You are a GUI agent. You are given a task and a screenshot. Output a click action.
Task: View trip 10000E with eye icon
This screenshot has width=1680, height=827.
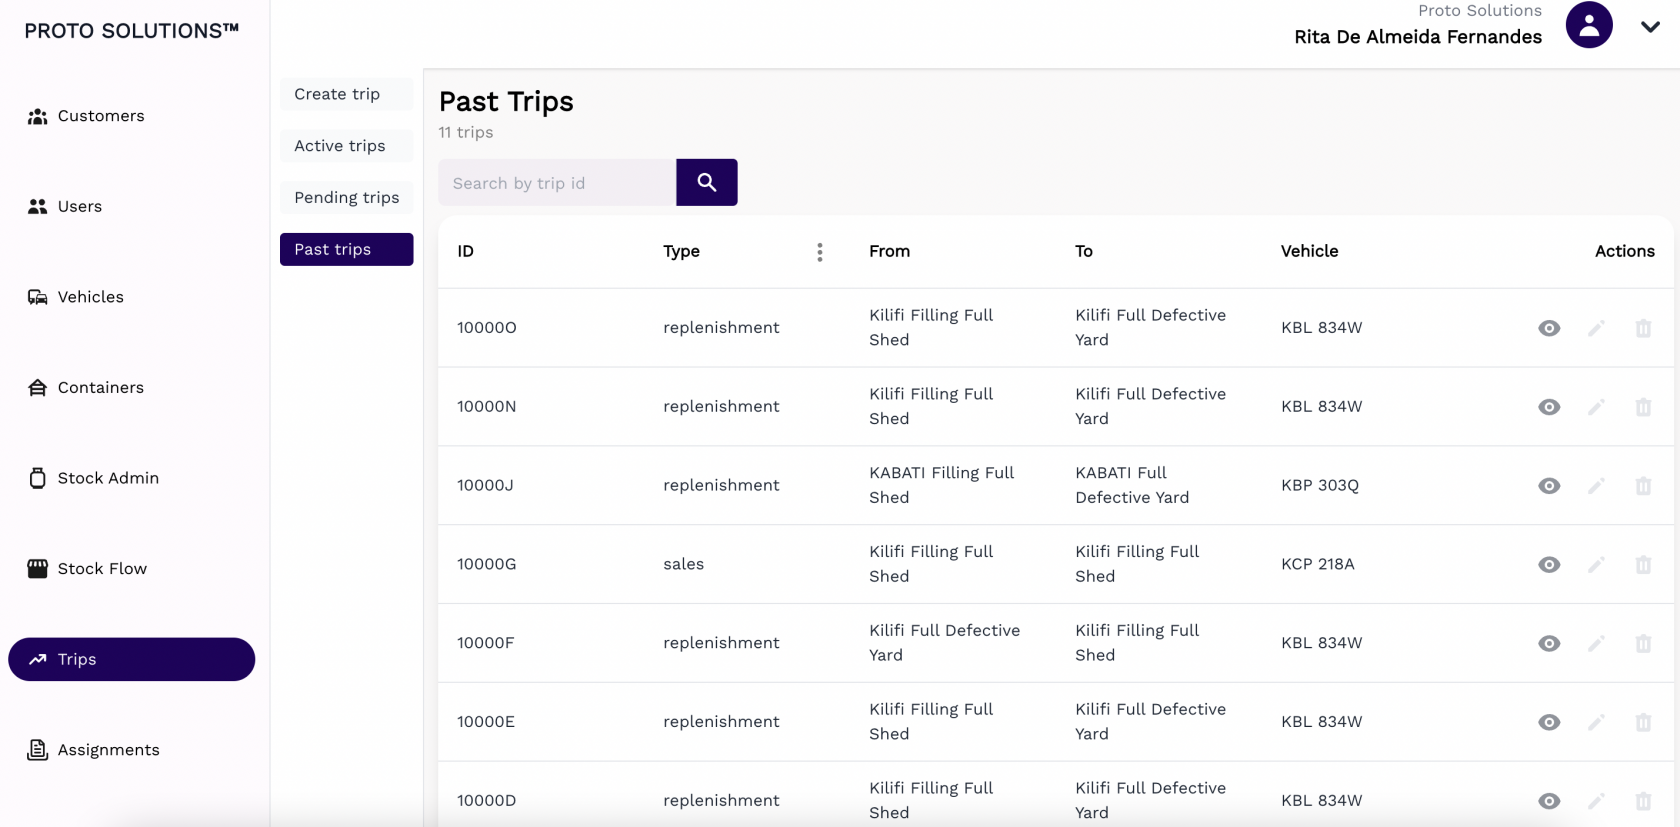(x=1549, y=722)
